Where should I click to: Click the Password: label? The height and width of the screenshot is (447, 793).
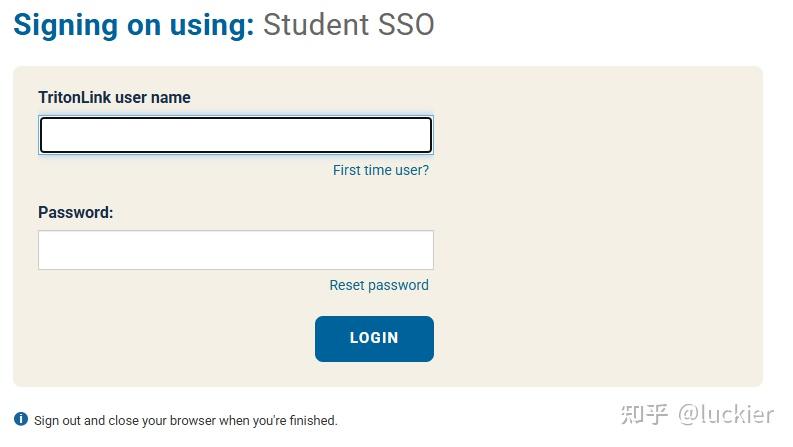pyautogui.click(x=75, y=212)
